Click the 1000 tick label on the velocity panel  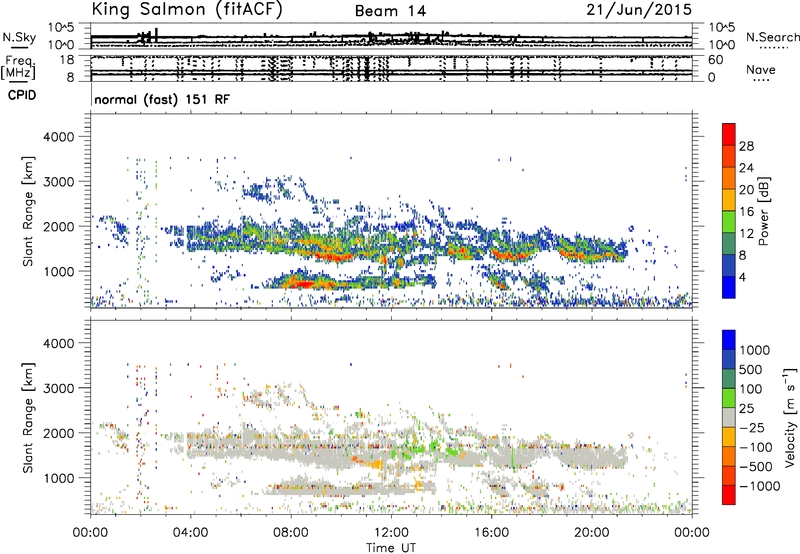(59, 478)
